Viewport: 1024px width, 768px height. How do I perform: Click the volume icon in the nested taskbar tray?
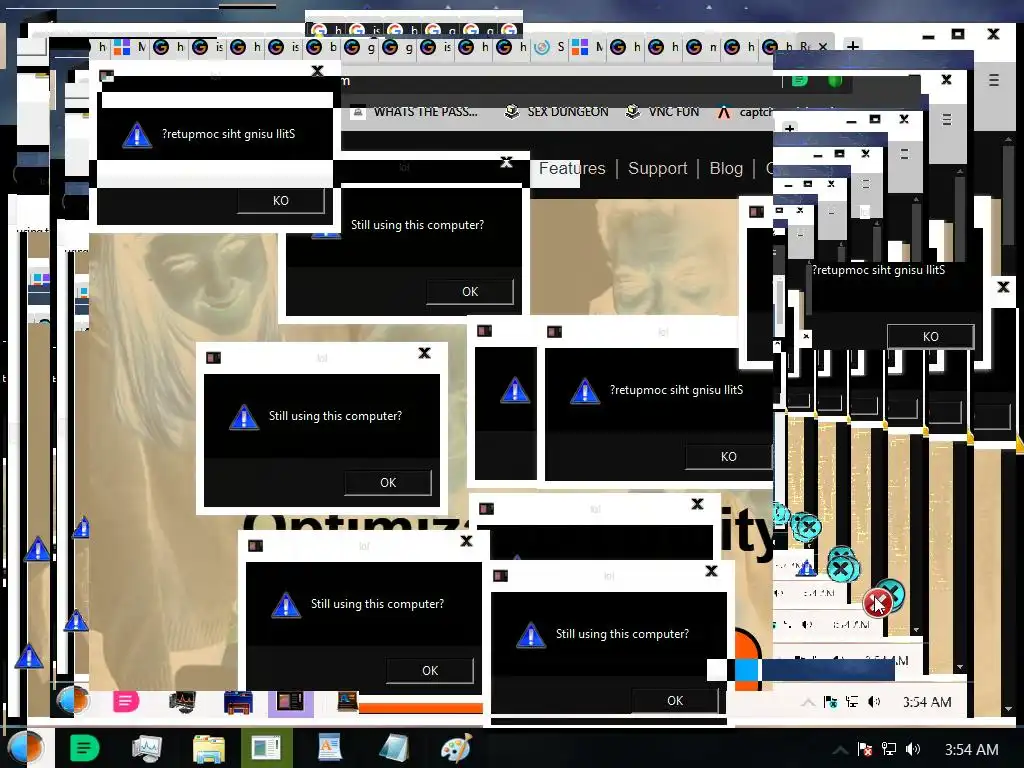pyautogui.click(x=874, y=702)
